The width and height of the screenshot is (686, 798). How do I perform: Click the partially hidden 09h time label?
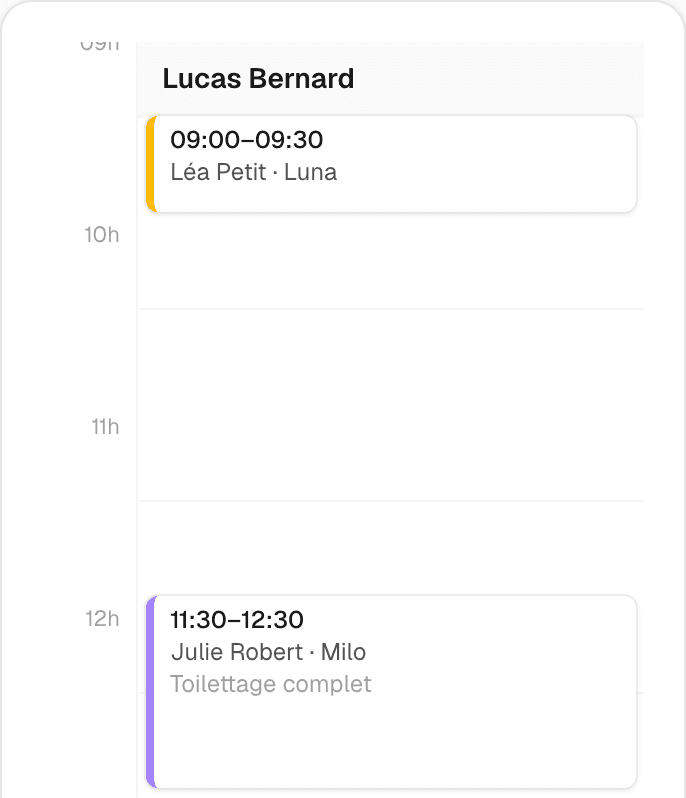100,46
